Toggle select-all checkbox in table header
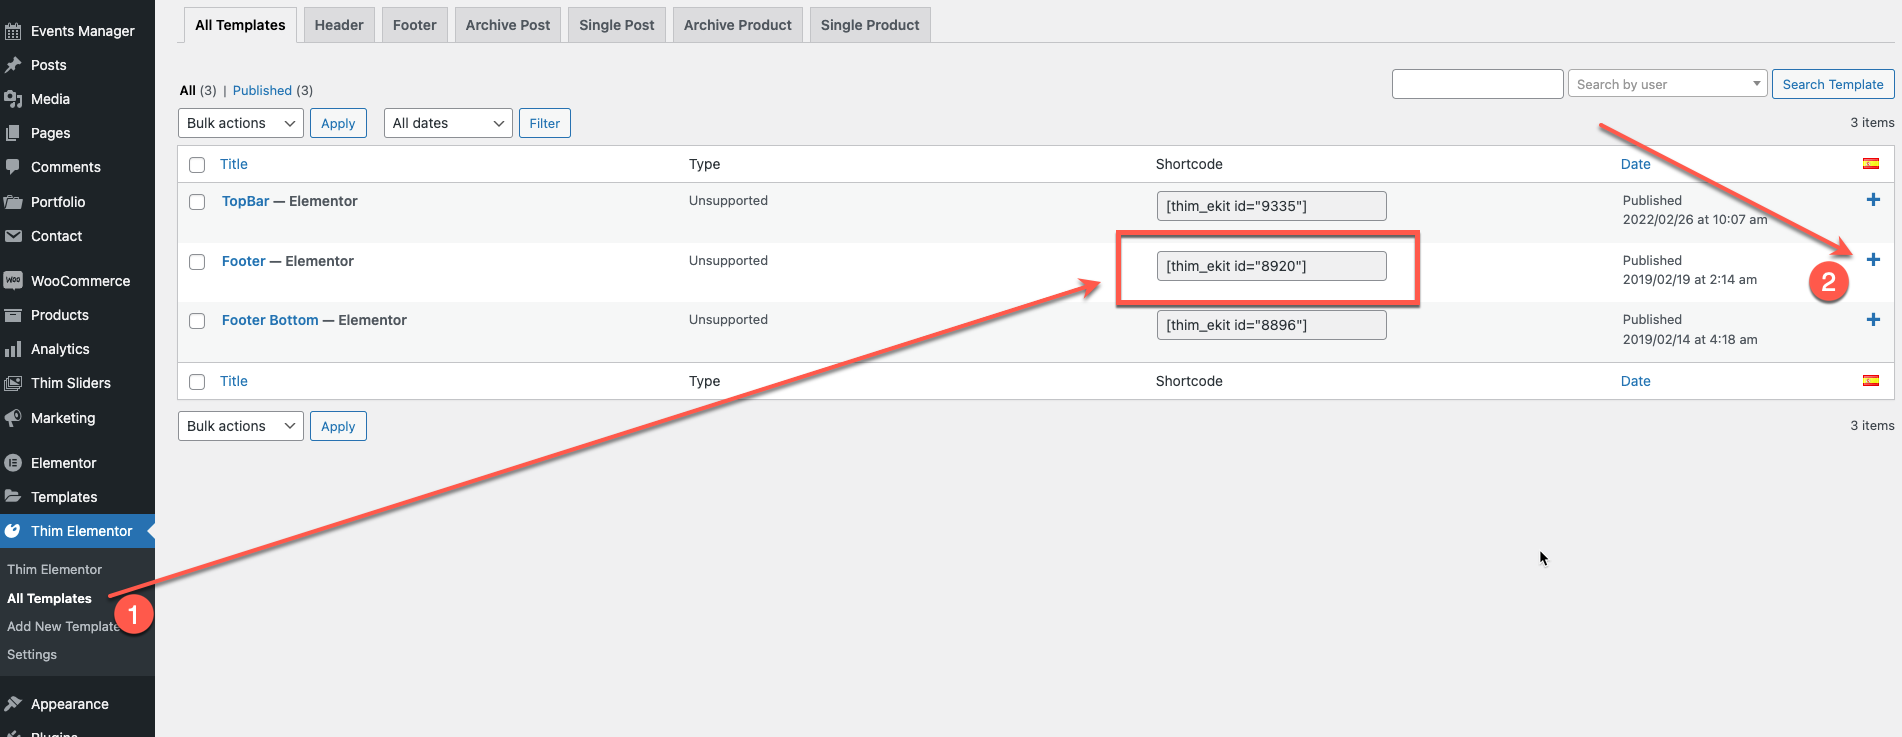This screenshot has height=737, width=1902. click(197, 165)
